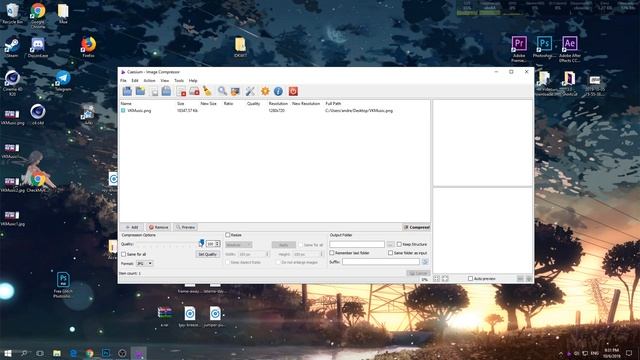Open the Help menu
640x360 pixels.
click(x=193, y=81)
